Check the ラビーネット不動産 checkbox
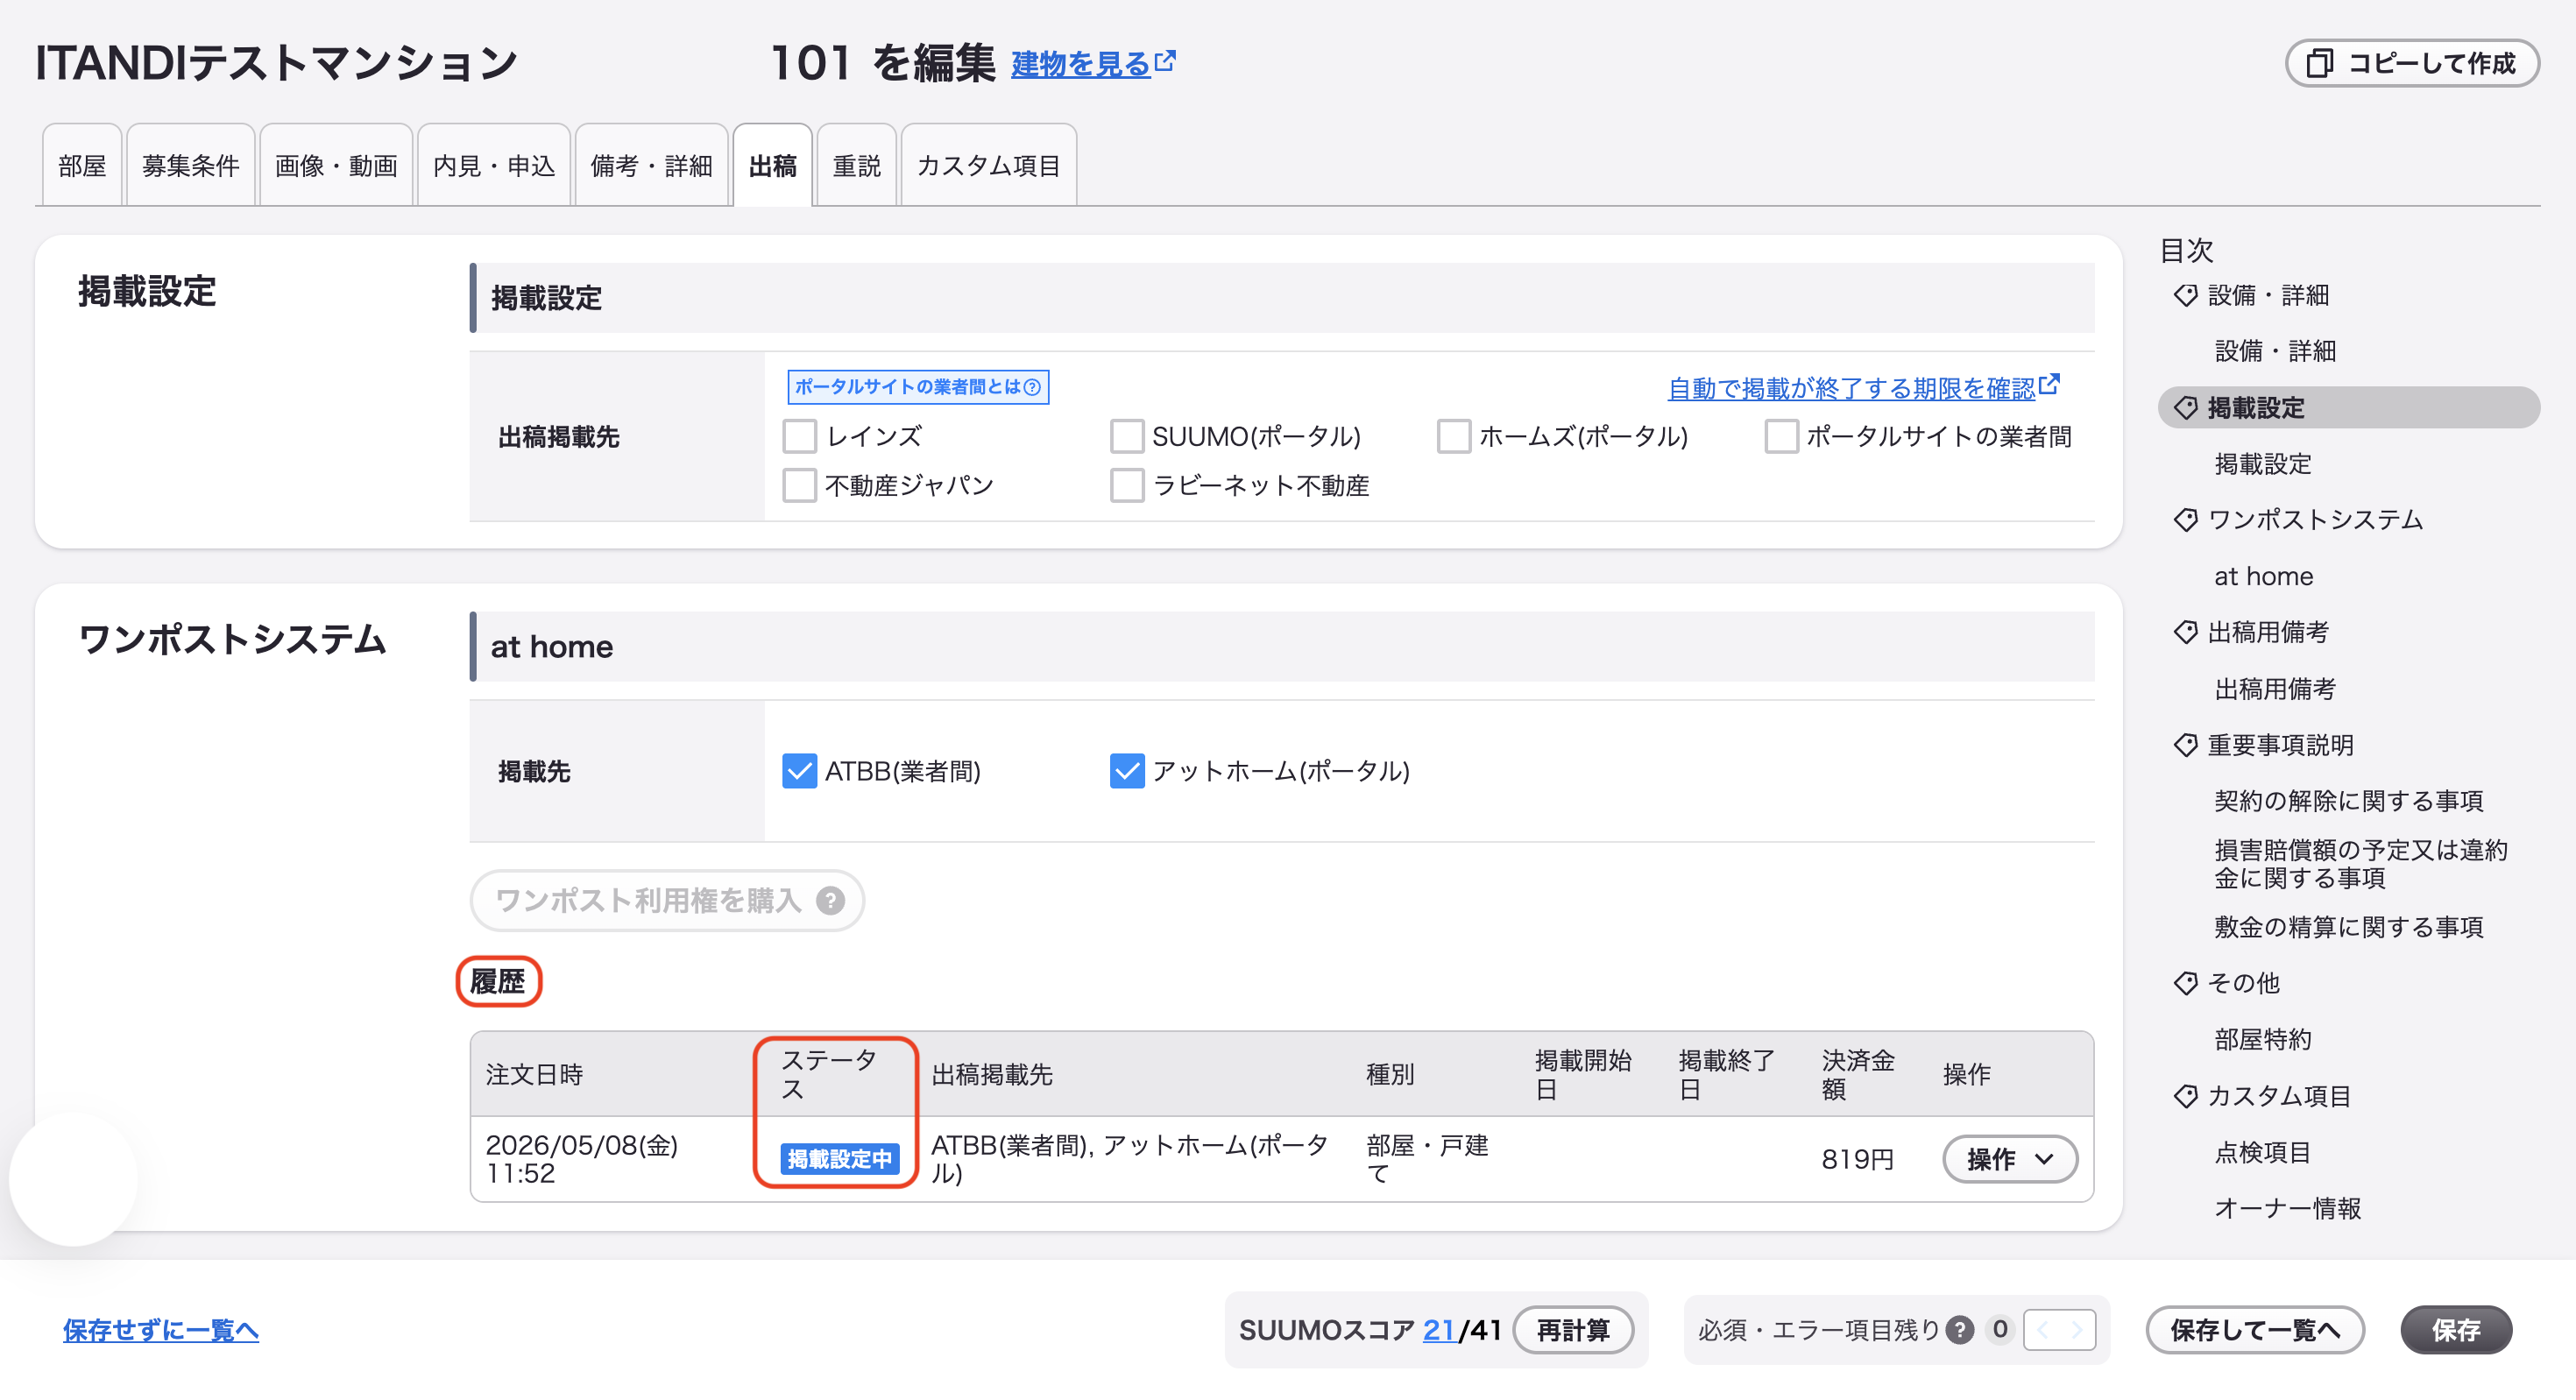Viewport: 2576px width, 1400px height. [1127, 485]
